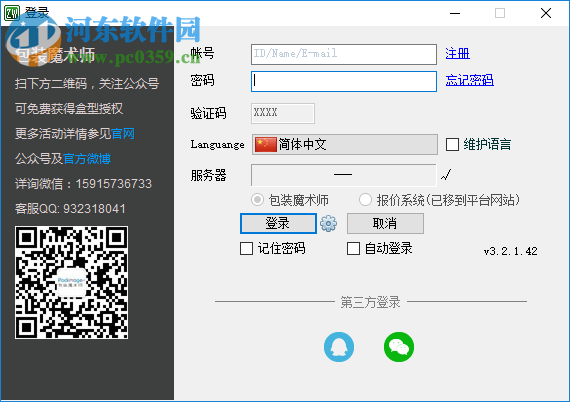Viewport: 570px width, 402px height.
Task: Click the China flag icon in the language selector
Action: point(265,144)
